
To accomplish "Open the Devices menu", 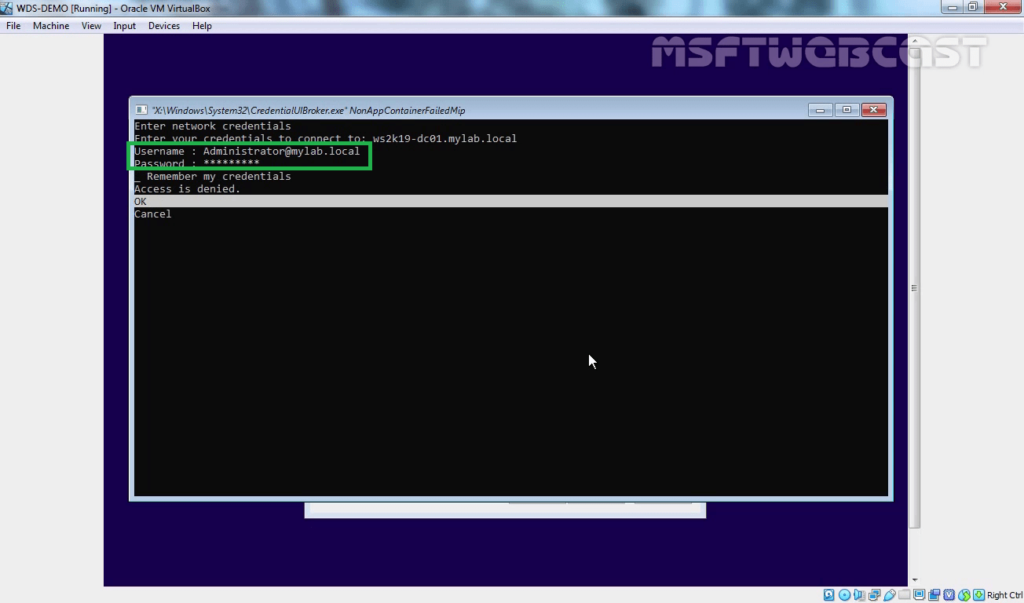I will point(163,25).
